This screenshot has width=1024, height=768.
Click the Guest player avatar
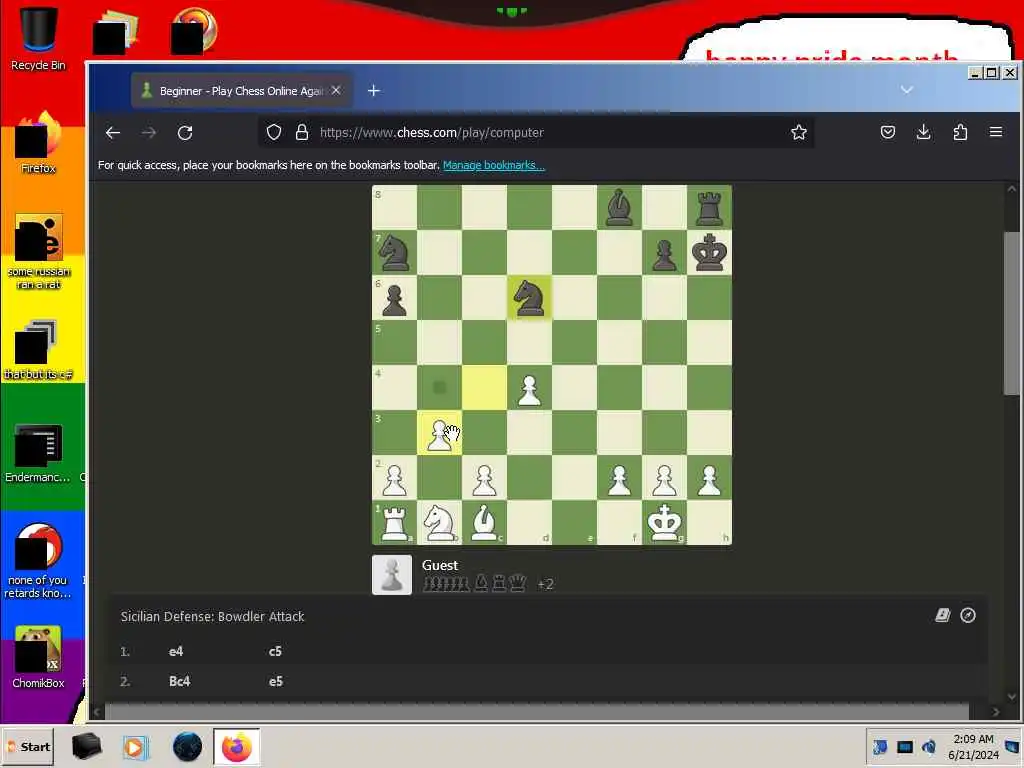(392, 575)
